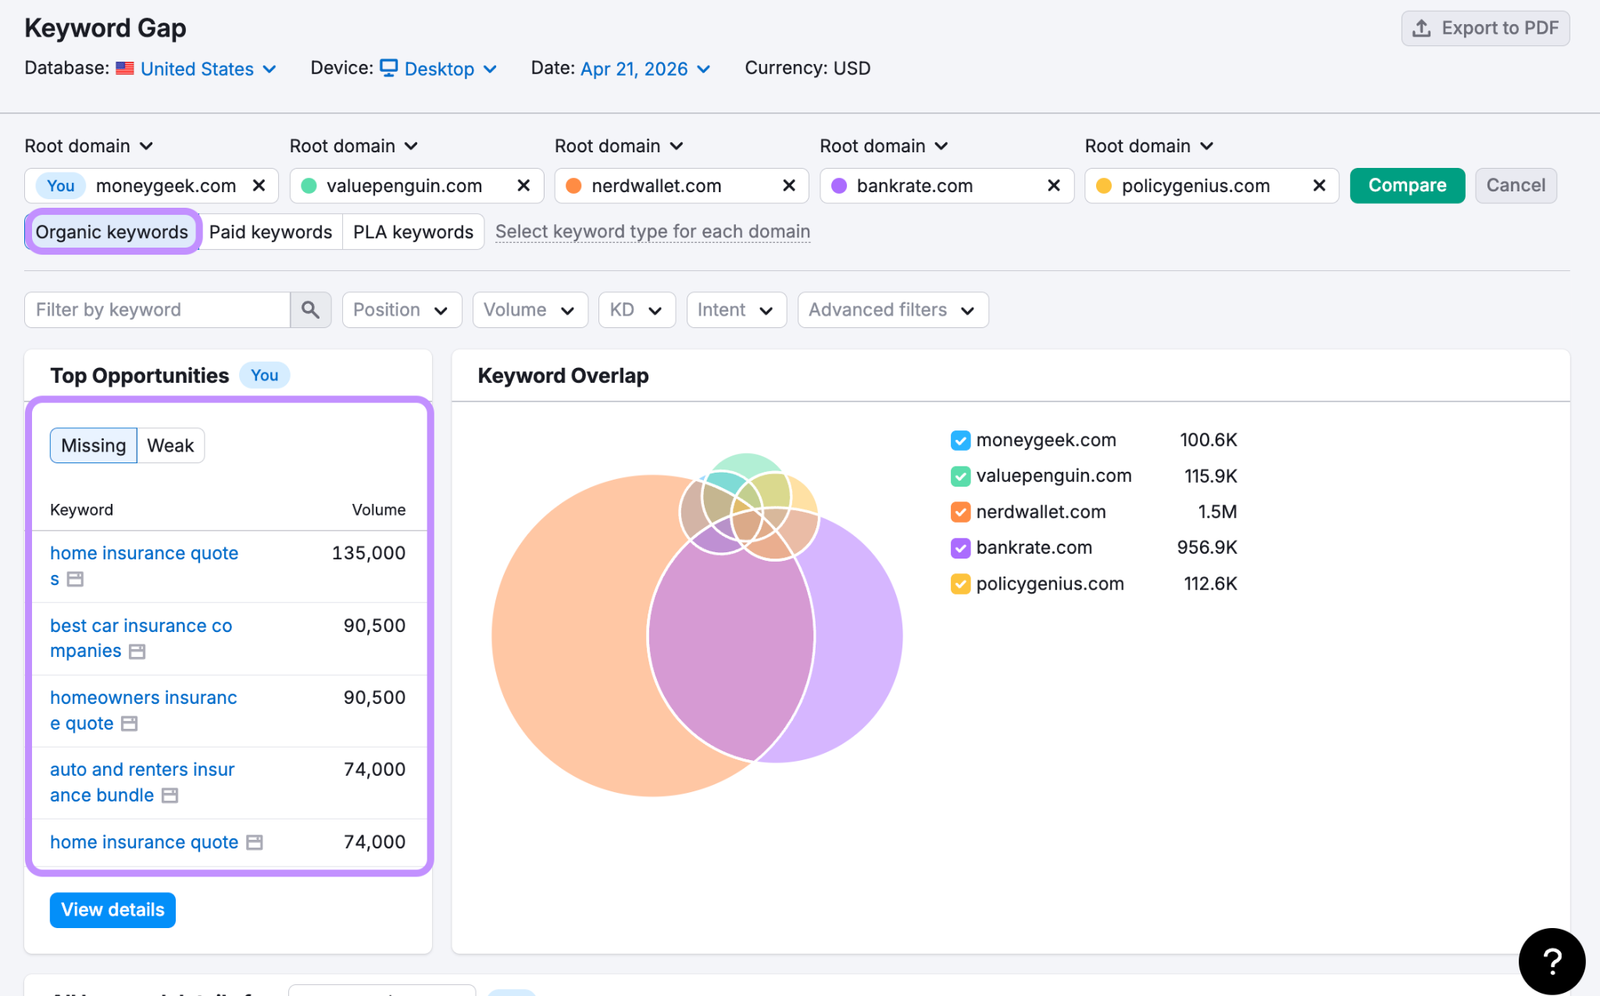This screenshot has height=996, width=1600.
Task: Open the home insurance quotes keyword link
Action: 144,566
